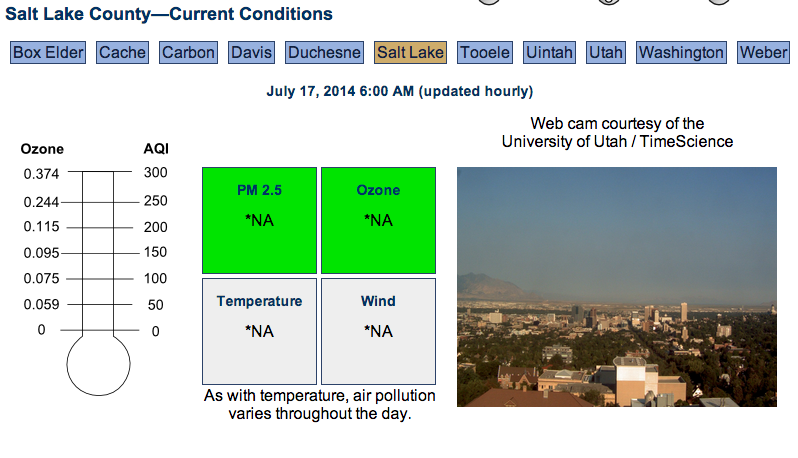Click the green PM 2.5 tile
Image resolution: width=798 pixels, height=458 pixels.
click(260, 220)
